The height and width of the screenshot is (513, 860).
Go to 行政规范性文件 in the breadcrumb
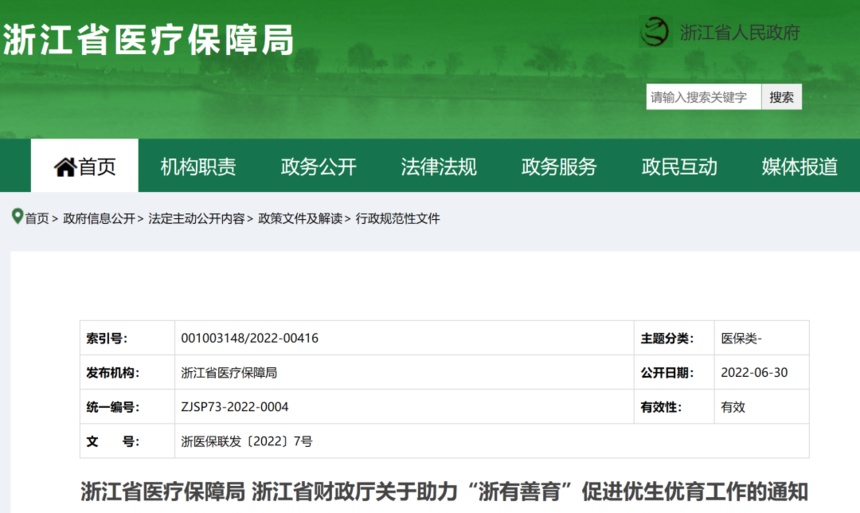tap(398, 218)
